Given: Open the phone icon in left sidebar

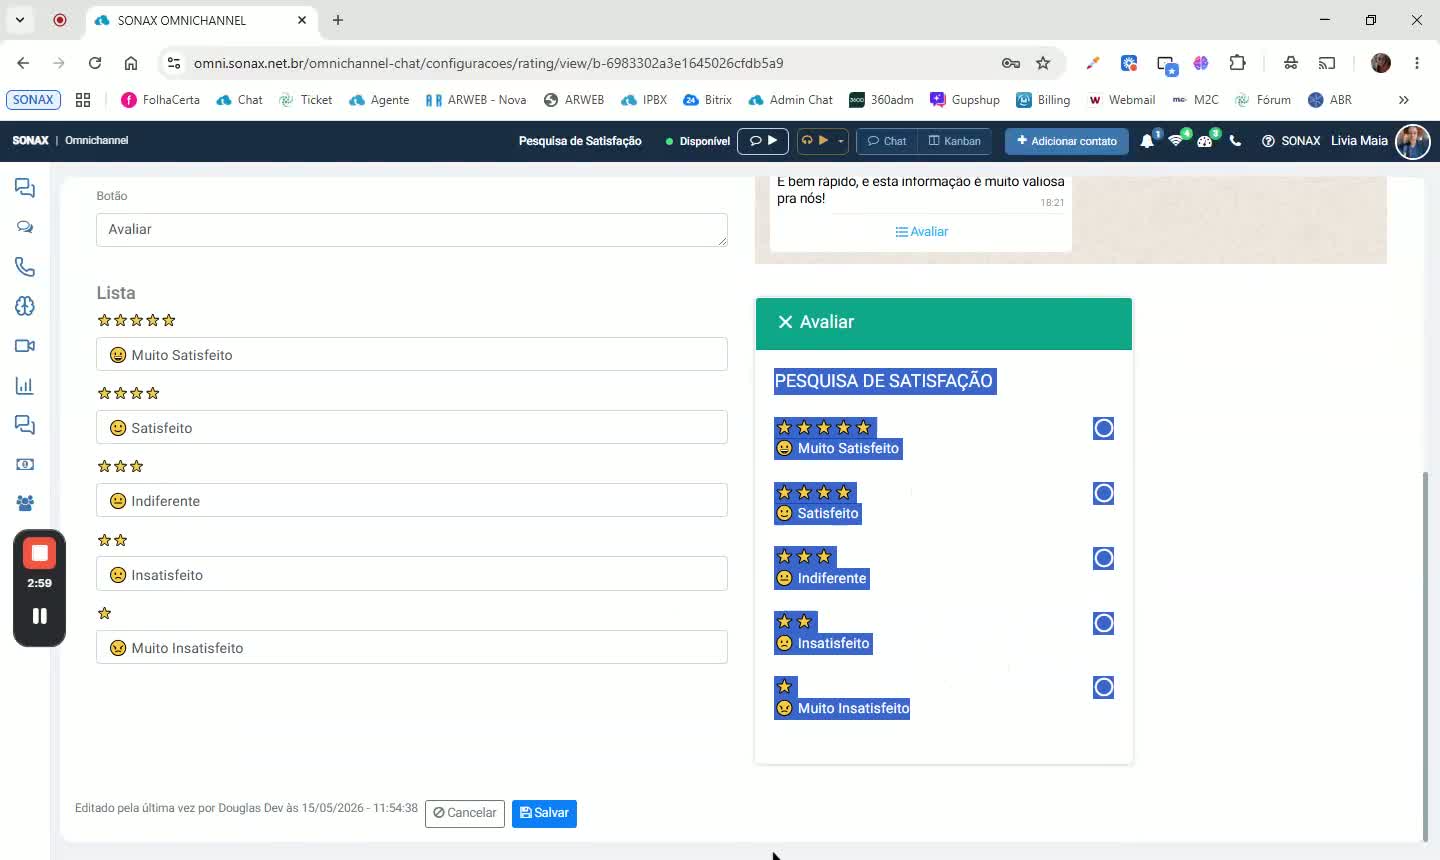Looking at the screenshot, I should tap(25, 267).
